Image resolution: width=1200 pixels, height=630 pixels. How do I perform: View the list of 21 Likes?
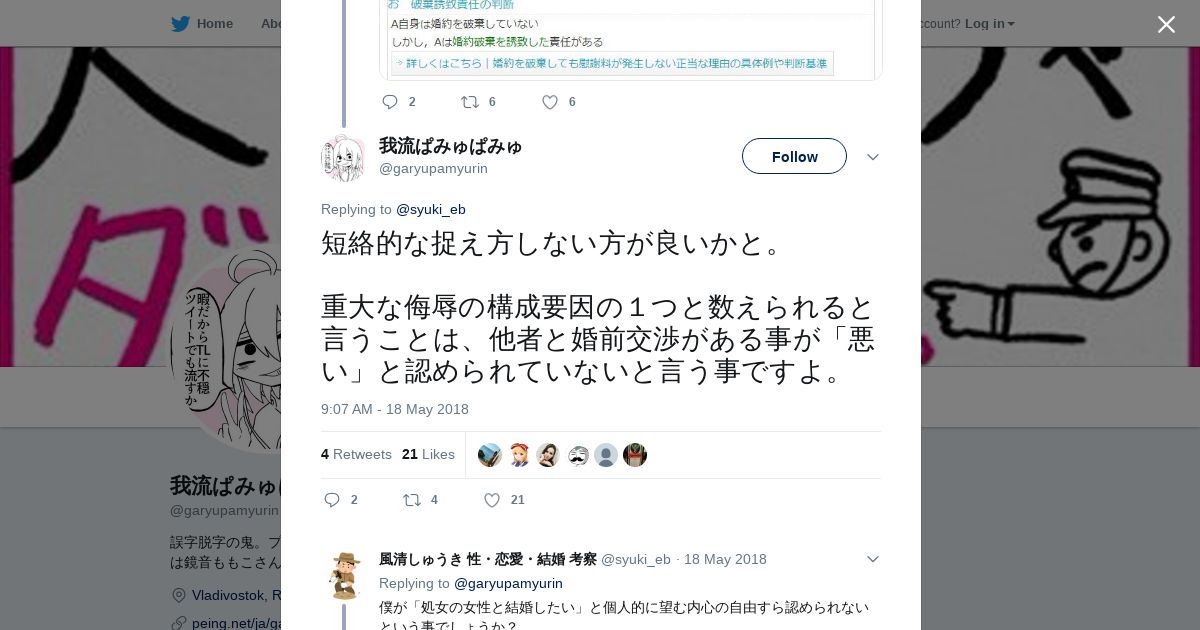428,454
